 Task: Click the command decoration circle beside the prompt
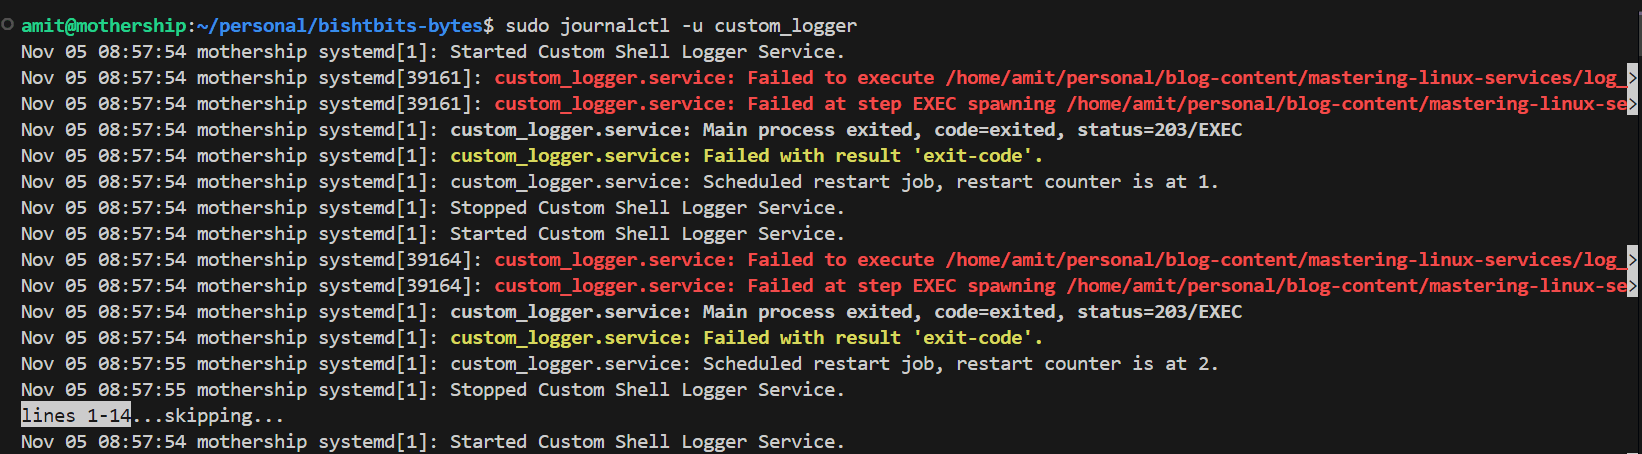click(x=8, y=25)
